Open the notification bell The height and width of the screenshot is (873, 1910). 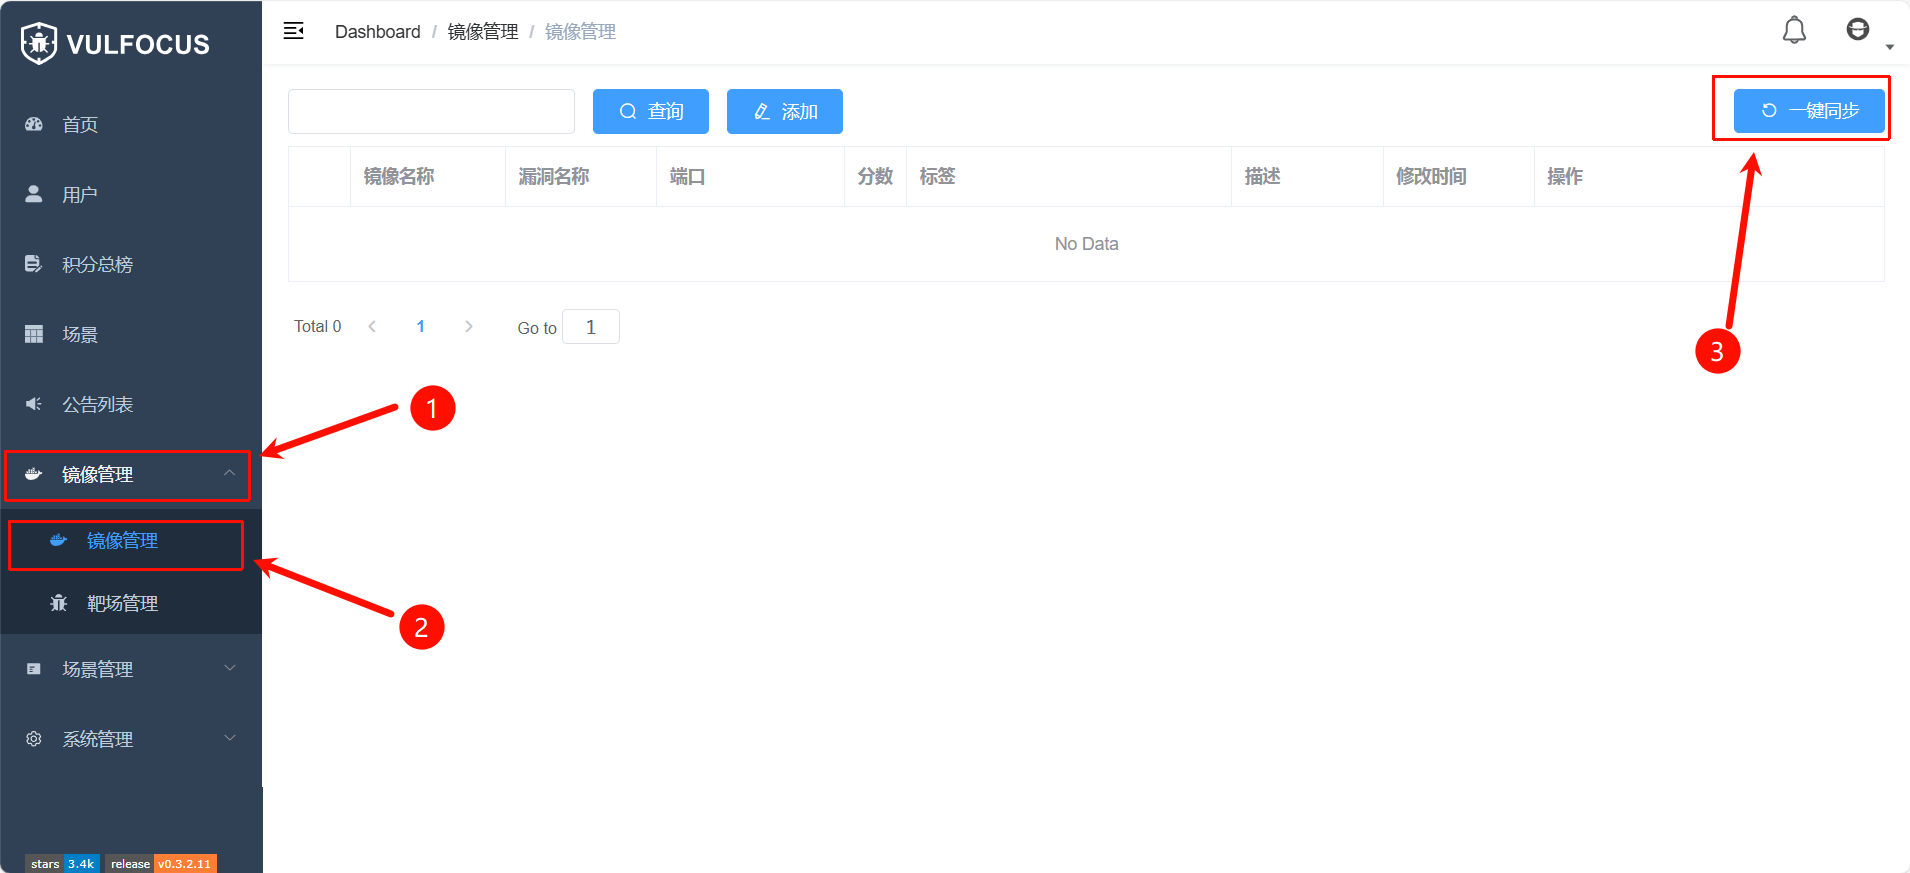click(1794, 31)
